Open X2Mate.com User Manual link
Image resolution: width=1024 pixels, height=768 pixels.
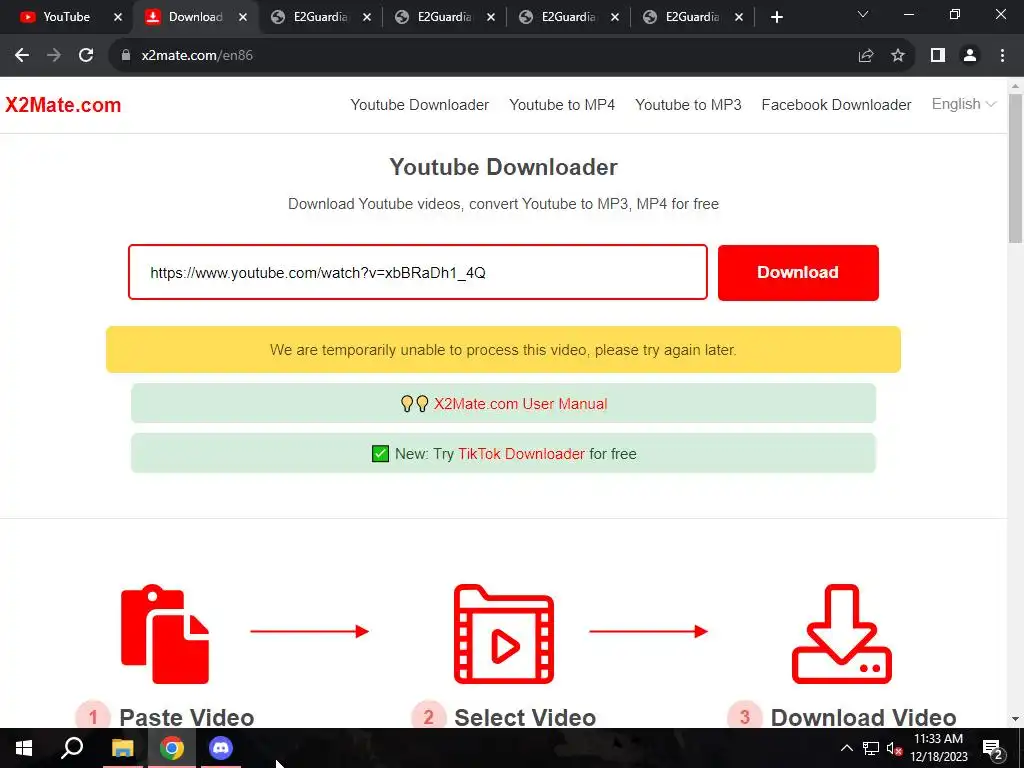point(520,404)
